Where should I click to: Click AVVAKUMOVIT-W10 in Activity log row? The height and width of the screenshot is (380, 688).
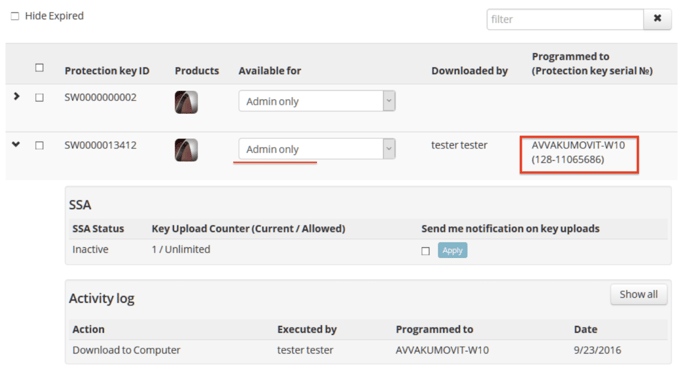click(442, 350)
